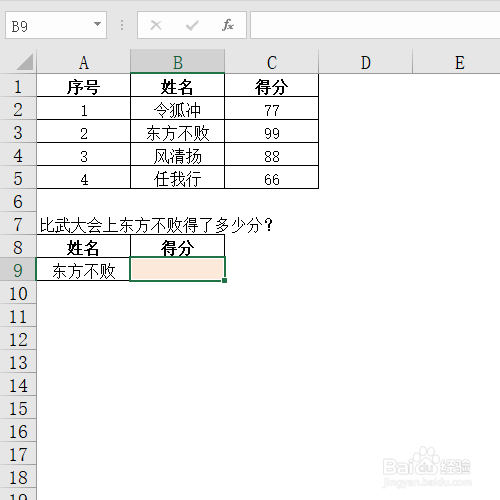Click the 姓名 header cell in row 8

[83, 247]
